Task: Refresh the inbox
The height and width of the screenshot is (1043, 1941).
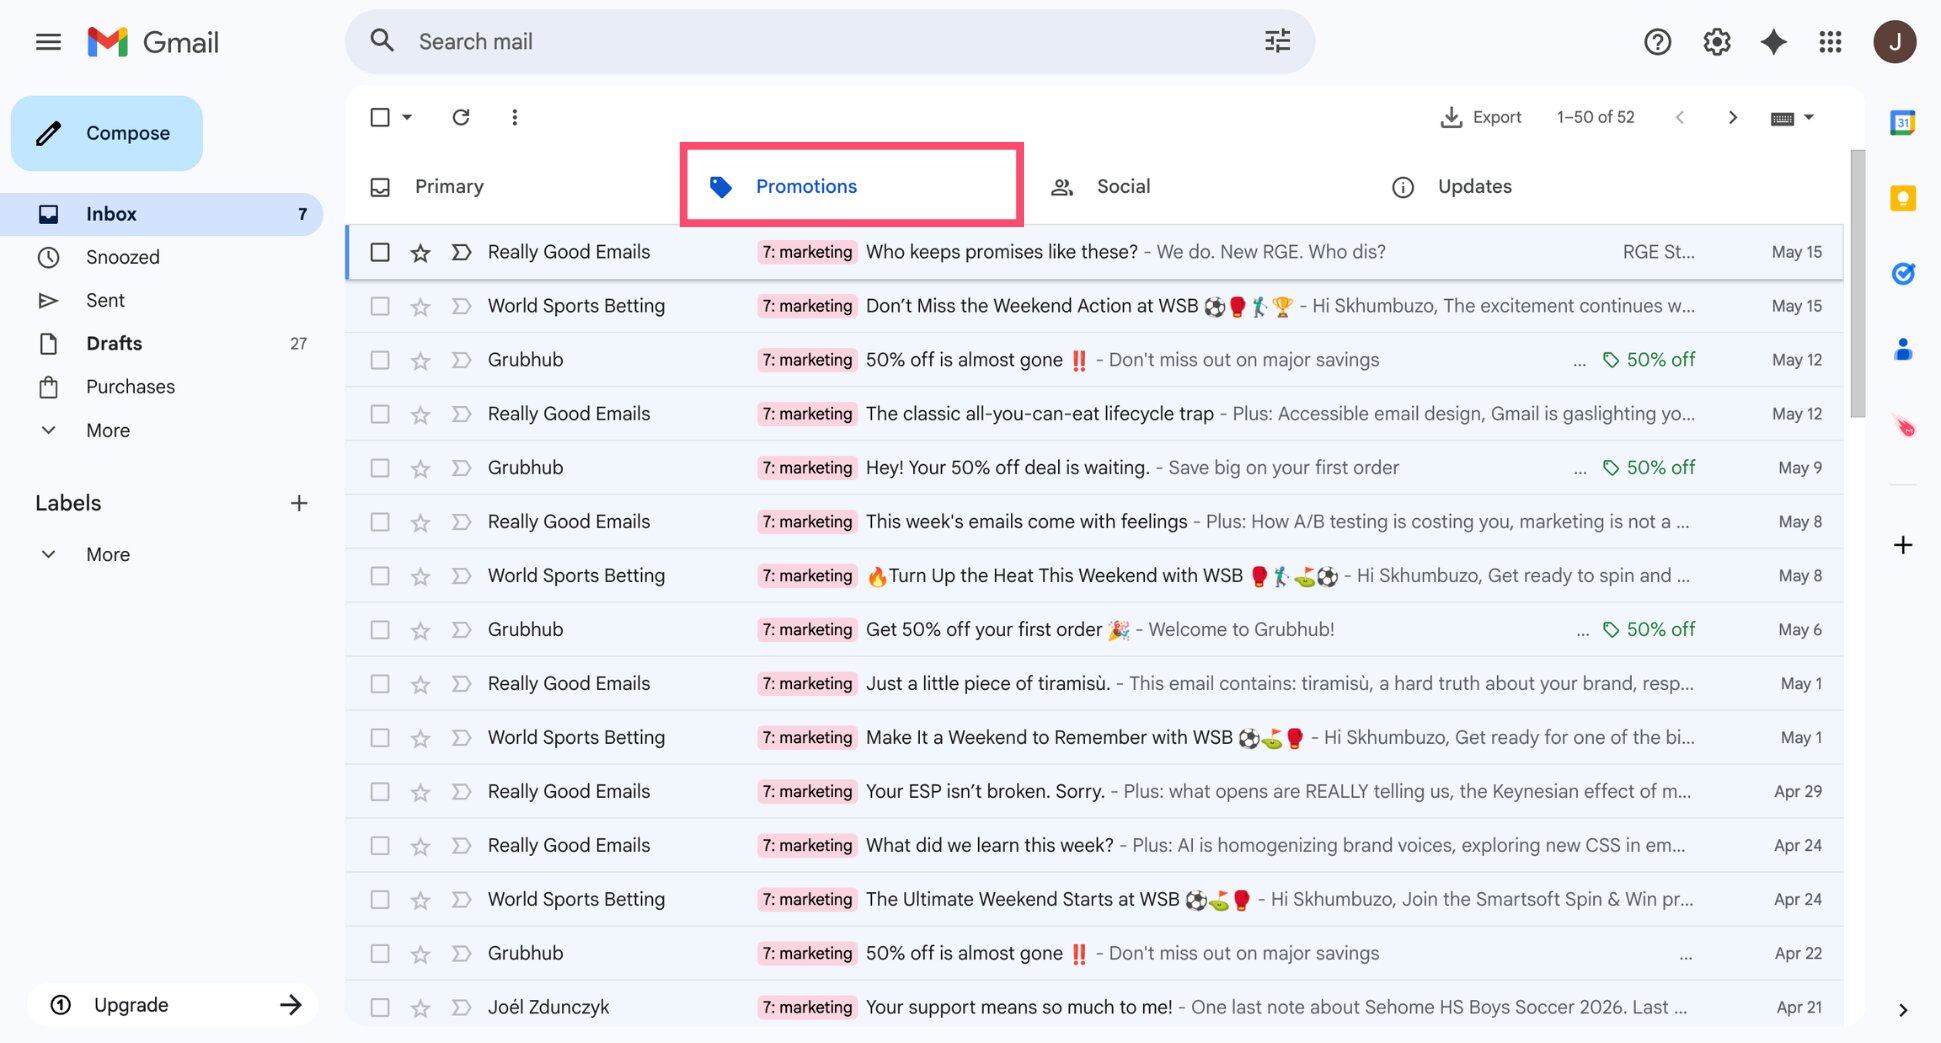Action: click(460, 117)
